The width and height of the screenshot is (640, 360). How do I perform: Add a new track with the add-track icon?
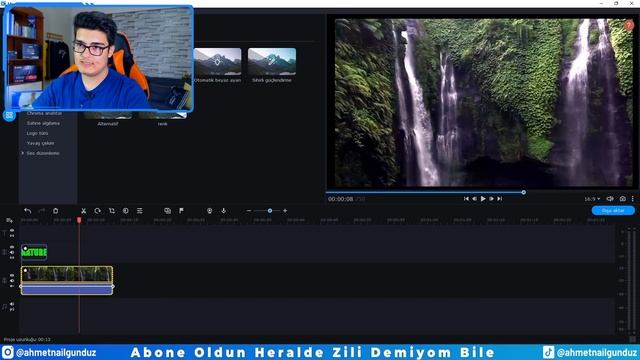[x=9, y=220]
